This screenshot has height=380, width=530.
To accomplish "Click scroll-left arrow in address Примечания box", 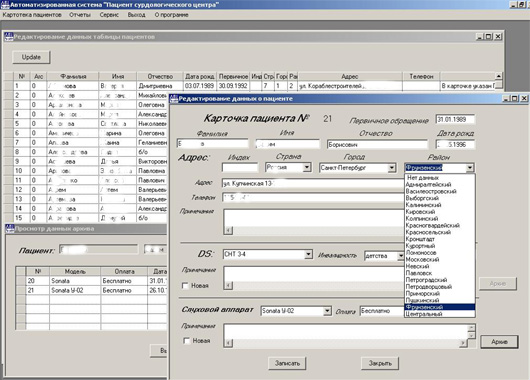I will point(228,230).
